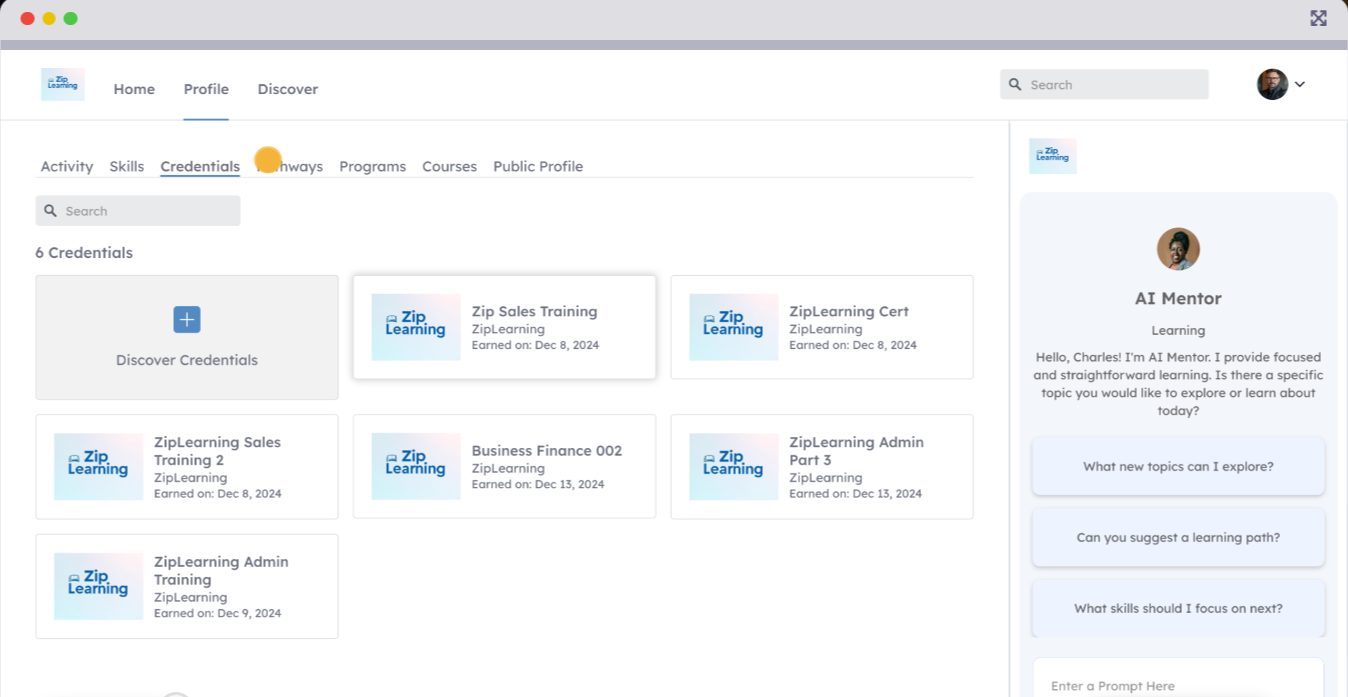This screenshot has width=1348, height=697.
Task: Click the badge on Business Finance 002 credential
Action: coord(415,466)
